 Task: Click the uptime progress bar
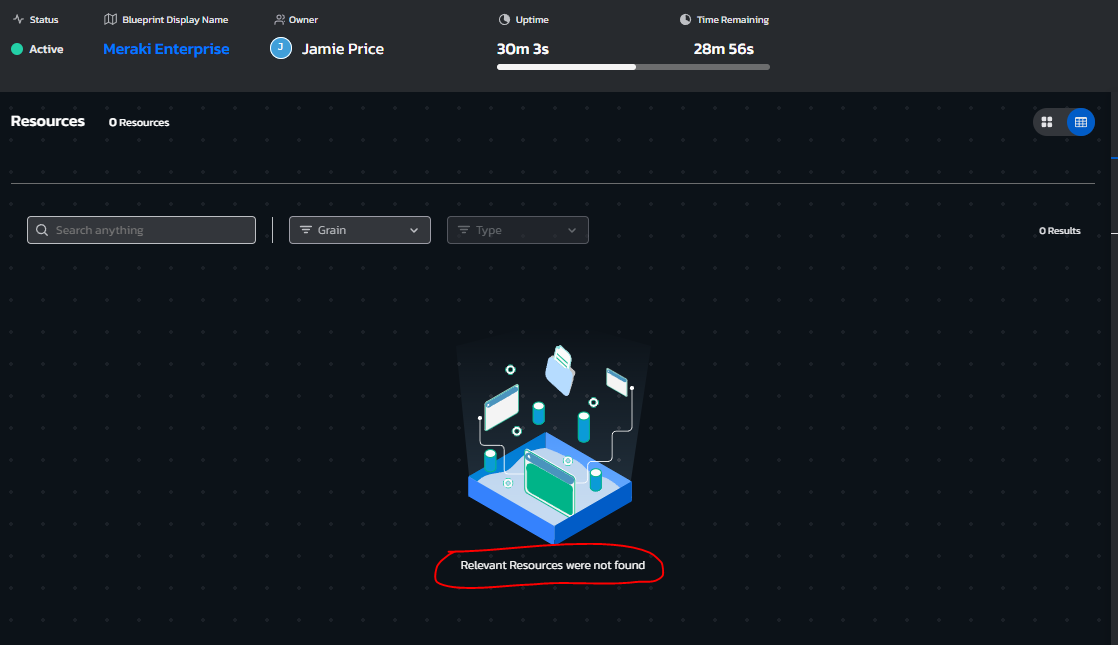(633, 67)
